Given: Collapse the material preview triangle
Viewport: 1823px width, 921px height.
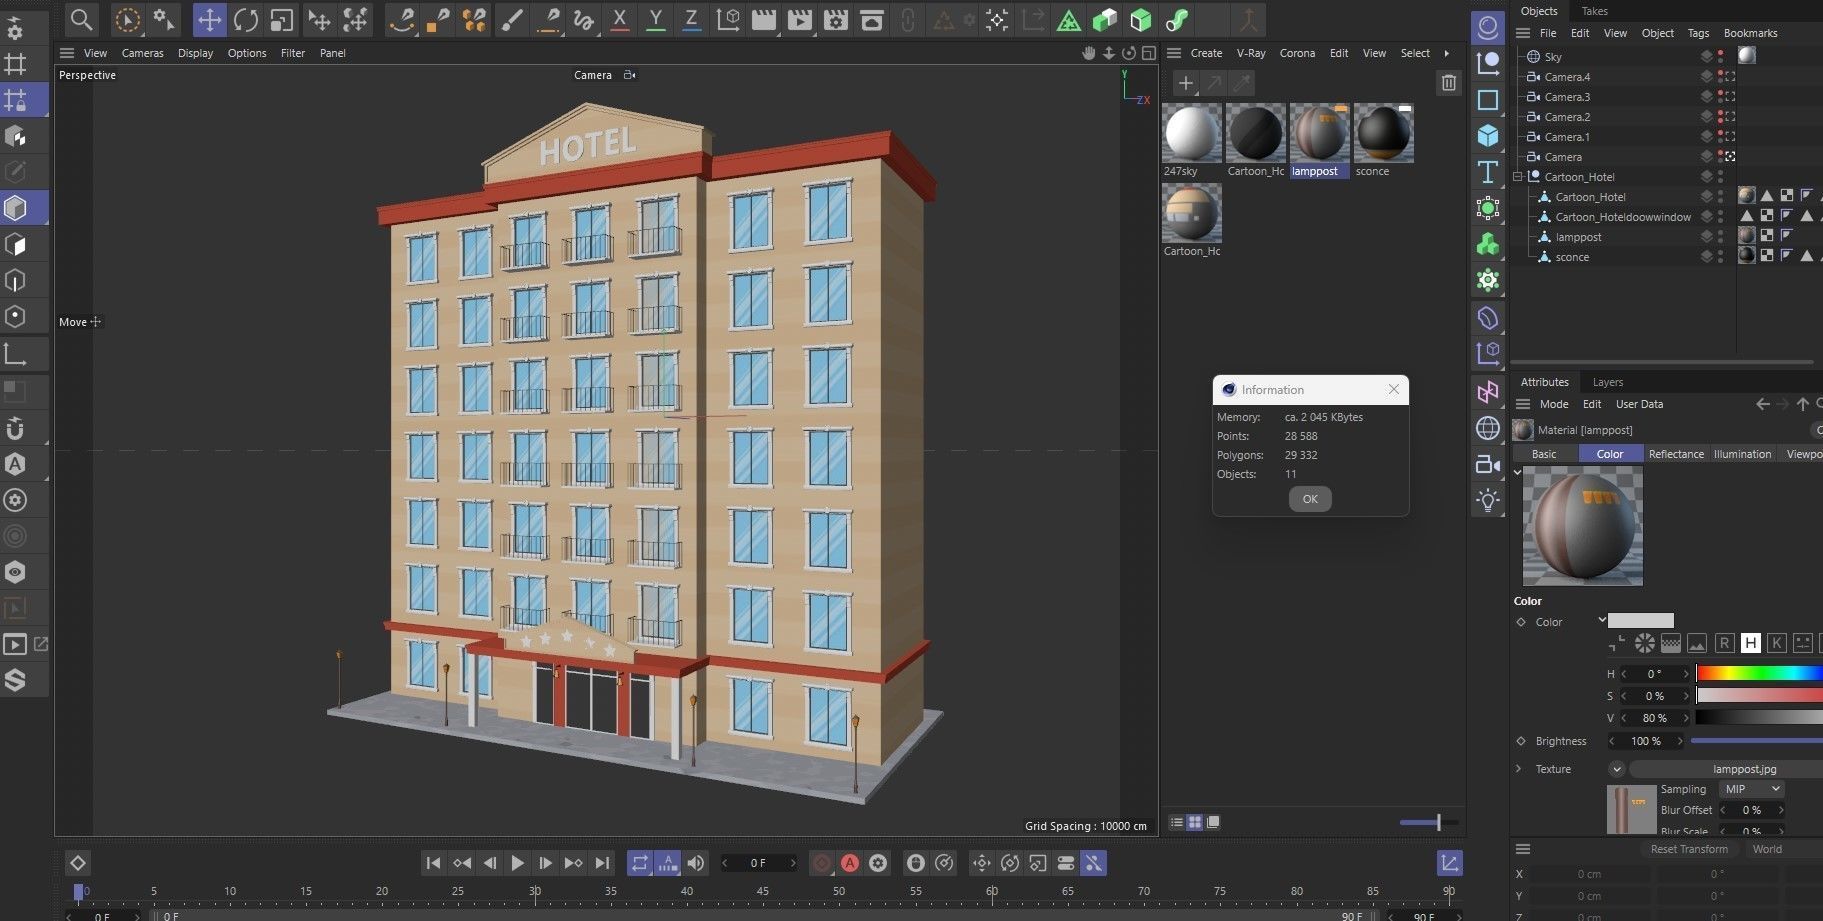Looking at the screenshot, I should 1518,472.
